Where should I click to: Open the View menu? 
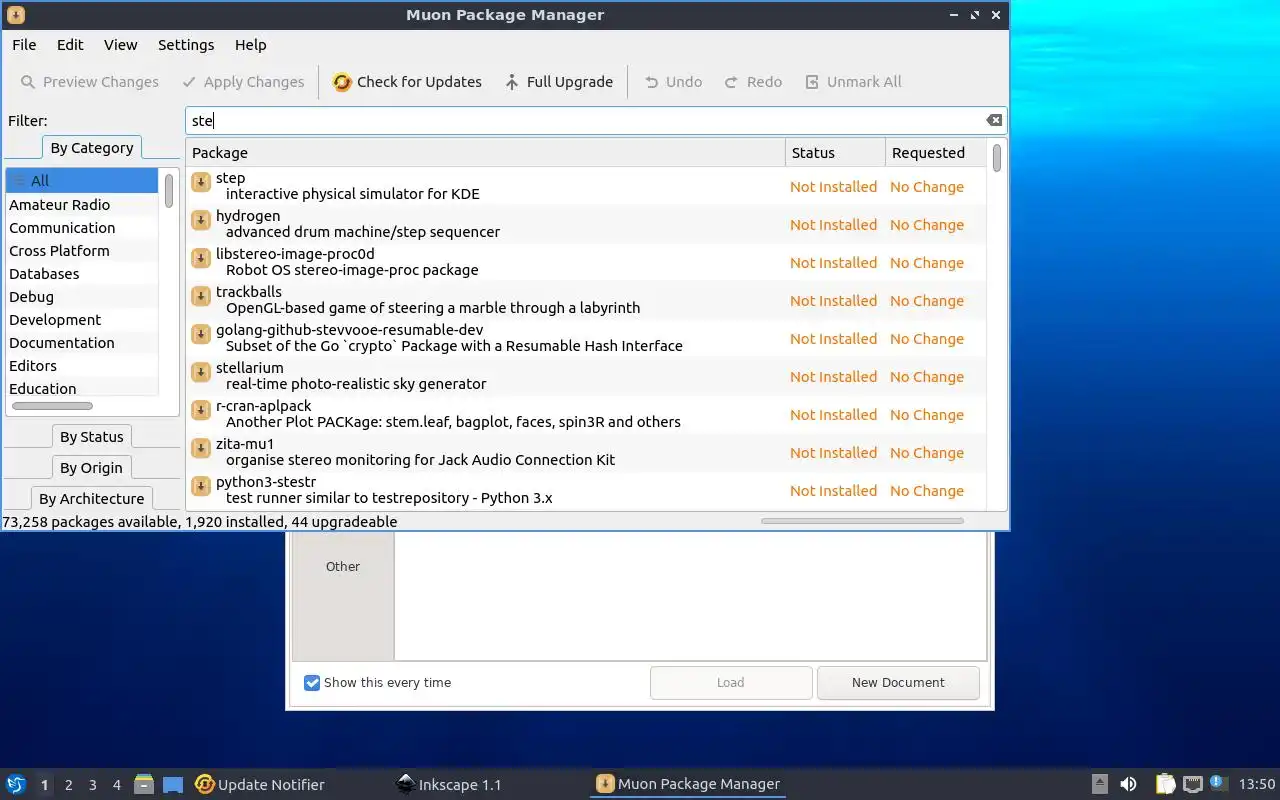tap(121, 45)
